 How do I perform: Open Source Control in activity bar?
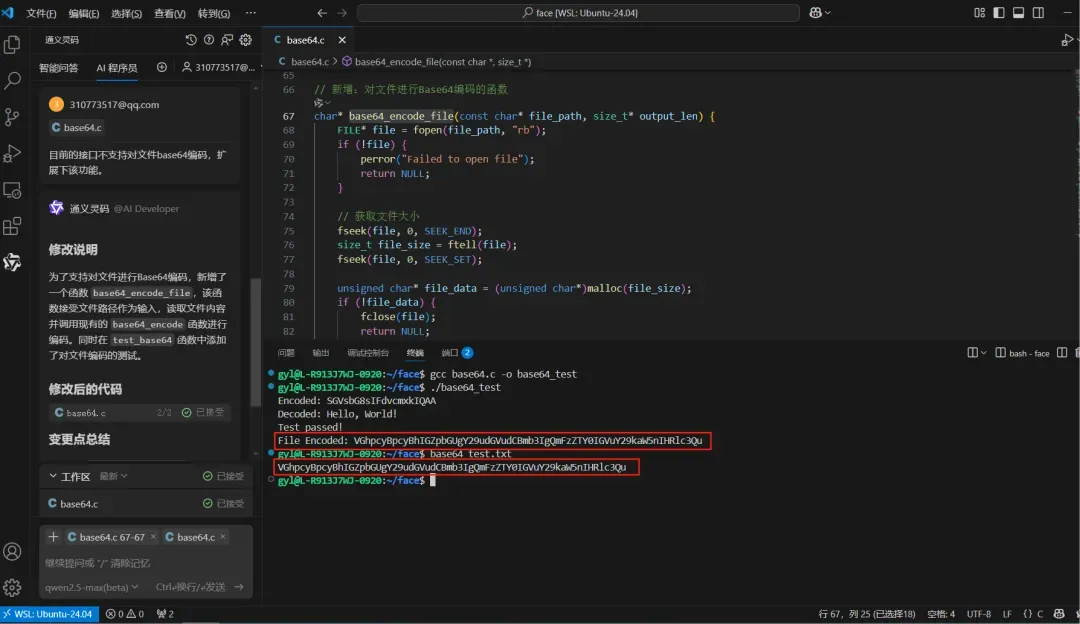[x=13, y=117]
